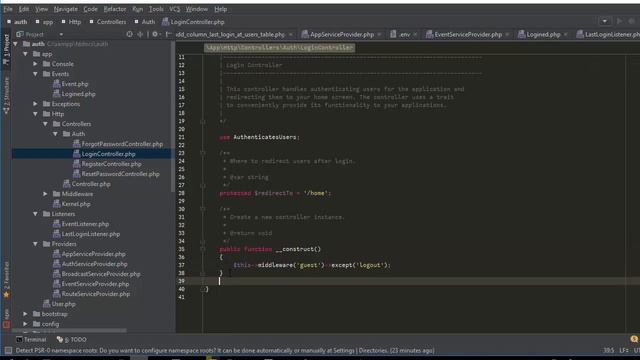Select ForgotPasswordController.php file
Viewport: 640px width, 360px height.
point(118,144)
